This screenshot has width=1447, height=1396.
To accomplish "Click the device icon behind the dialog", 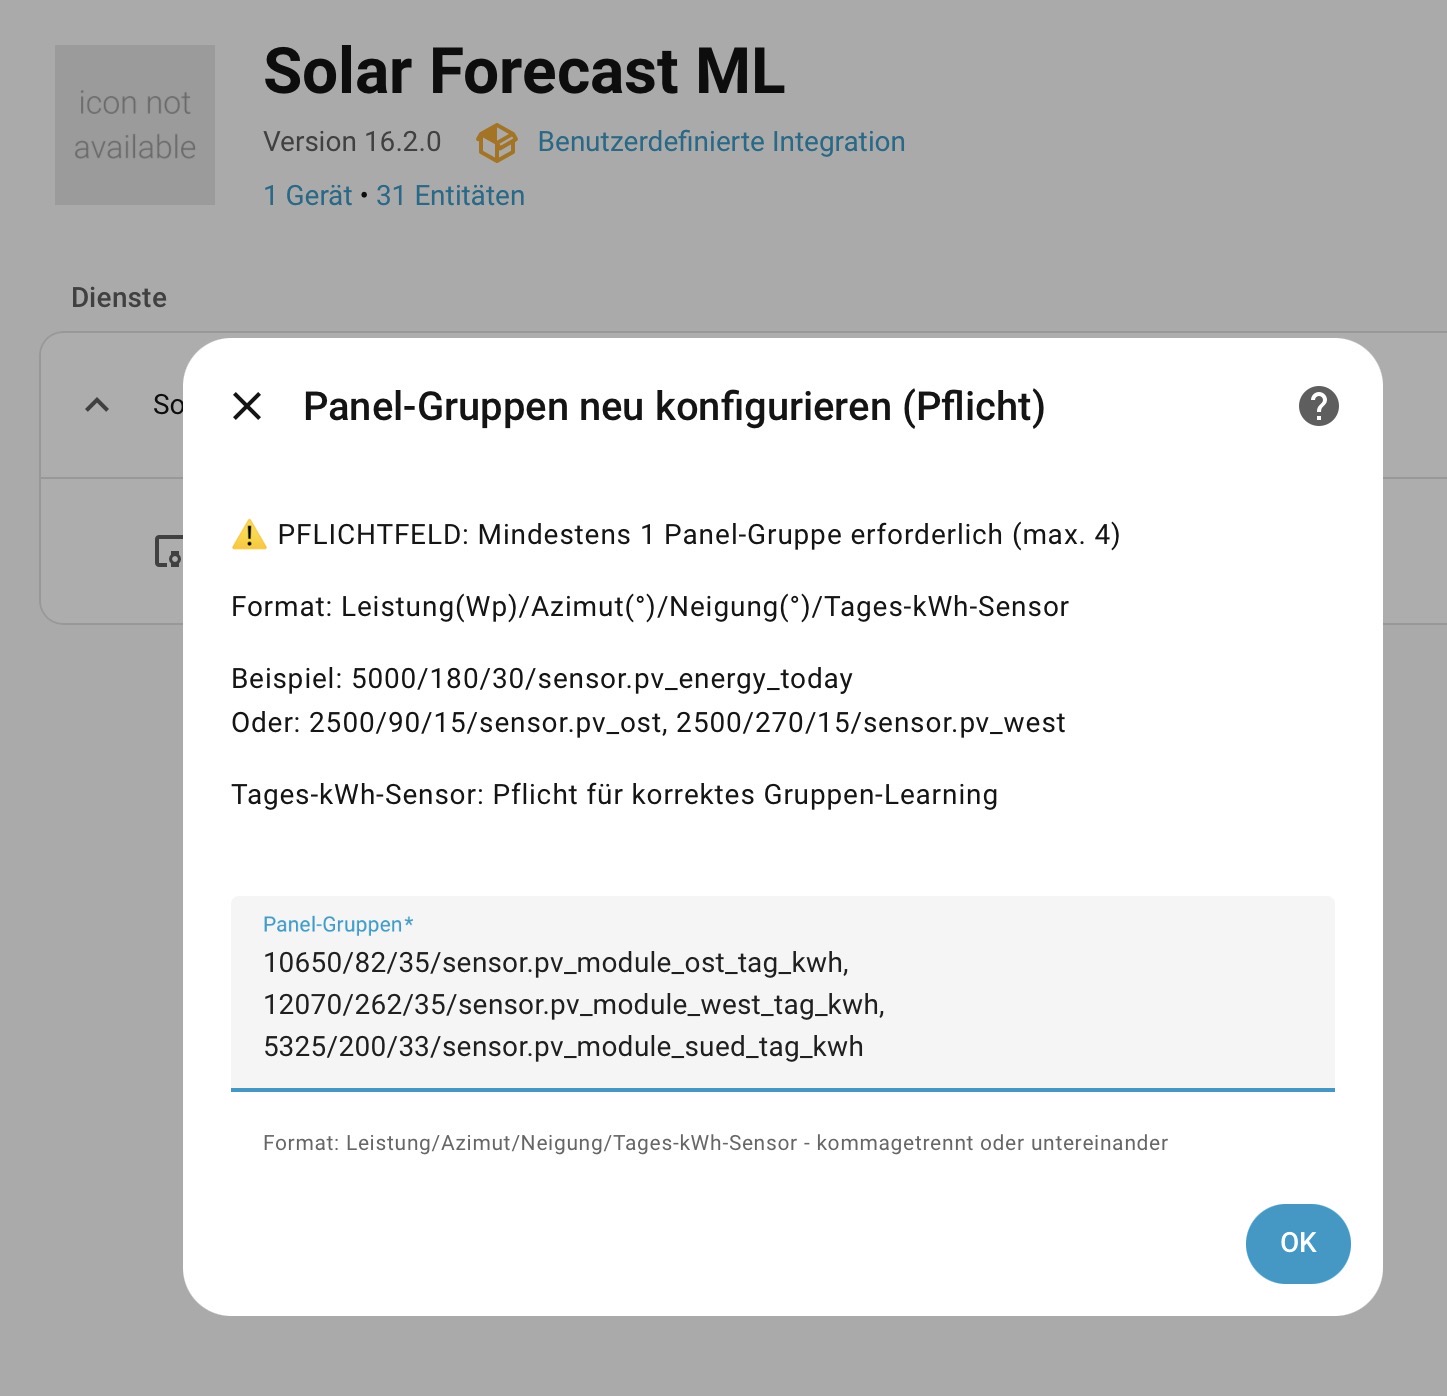I will [169, 551].
